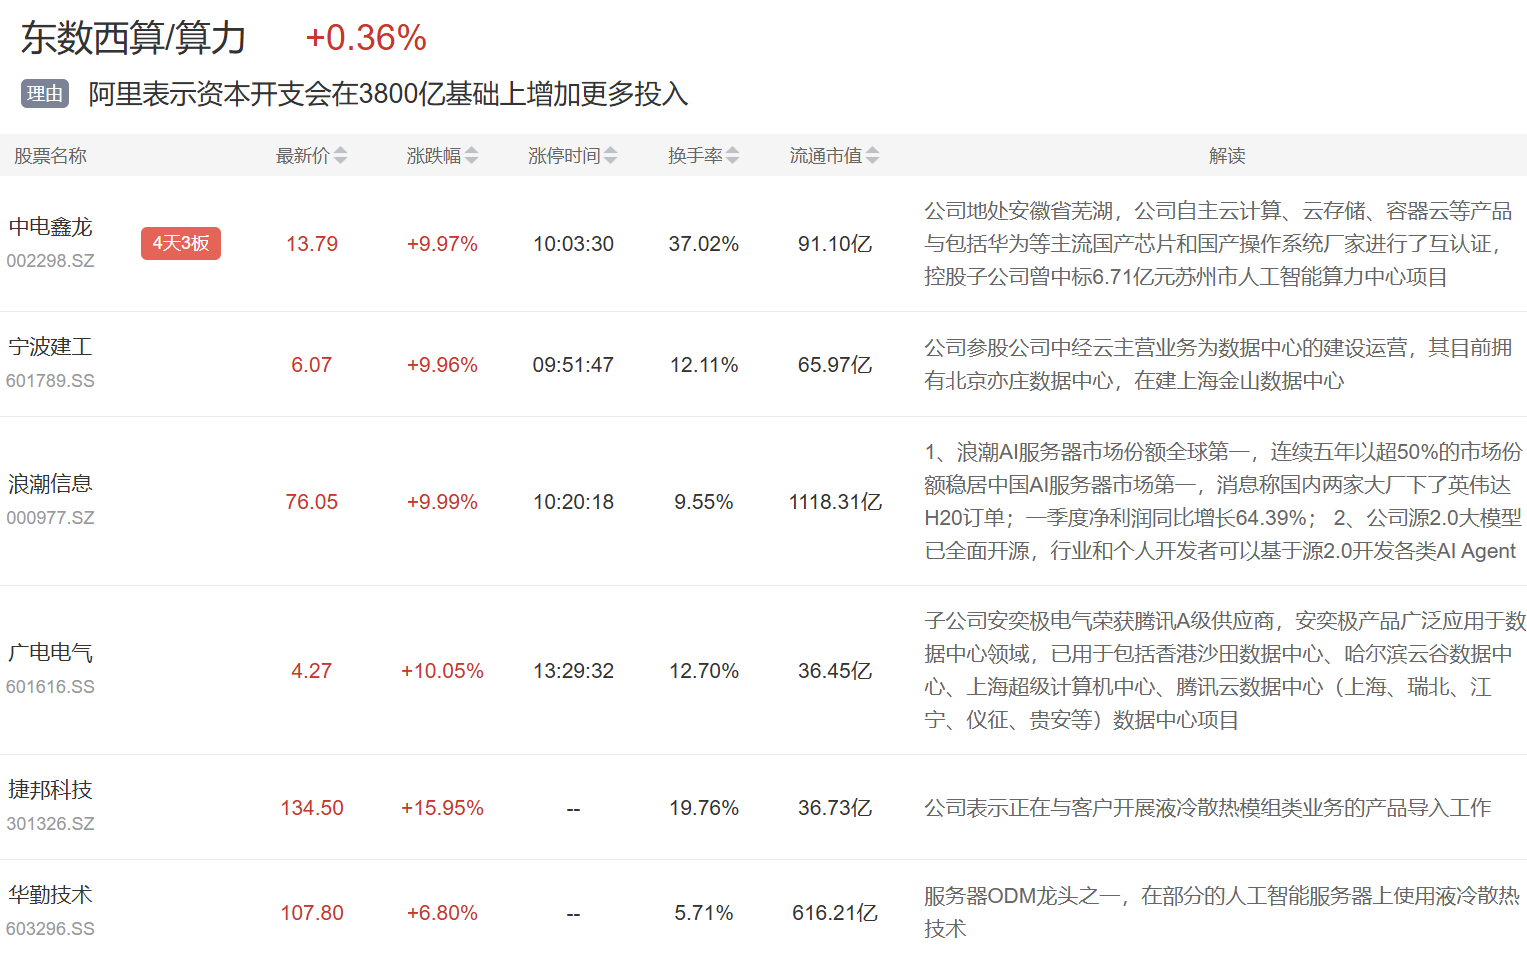Screen dimensions: 1527x963
Task: Sort by 涨跌幅 column arrows
Action: point(471,155)
